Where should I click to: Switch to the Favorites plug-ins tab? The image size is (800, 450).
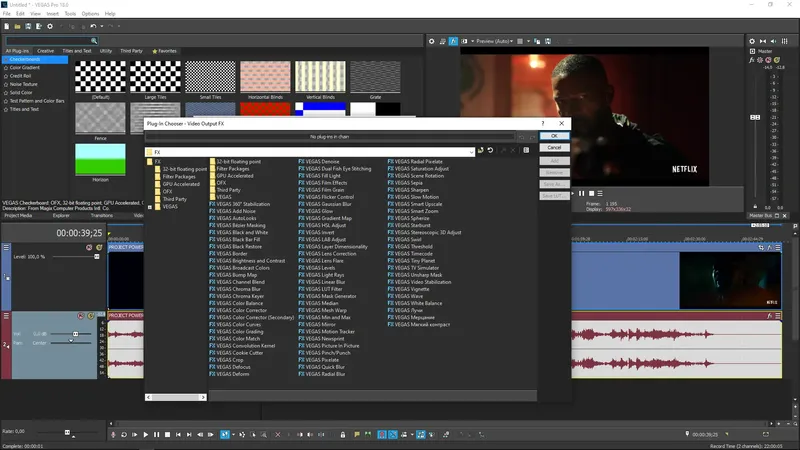pos(164,51)
